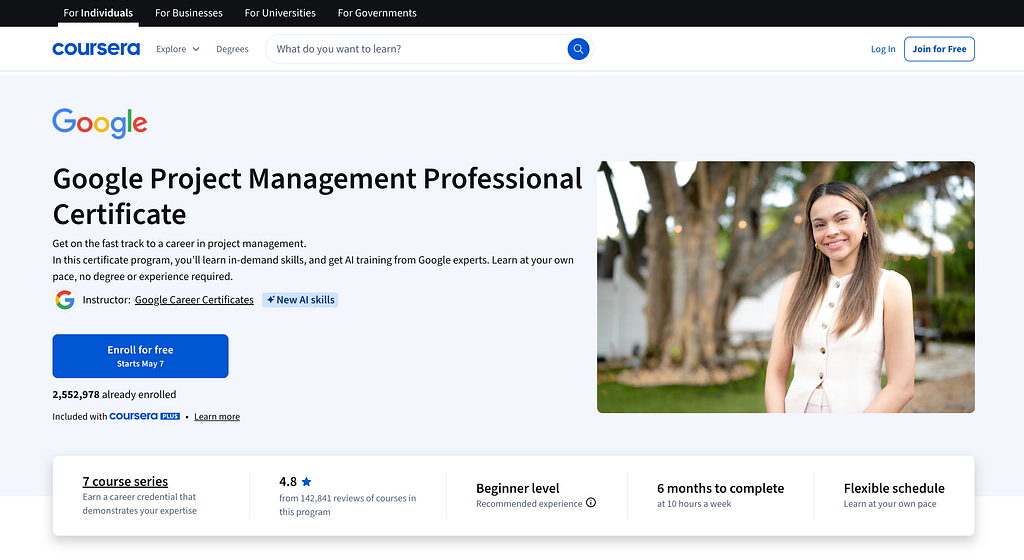Image resolution: width=1024 pixels, height=560 pixels.
Task: Click the Coursera Plus logo badge
Action: [x=144, y=416]
